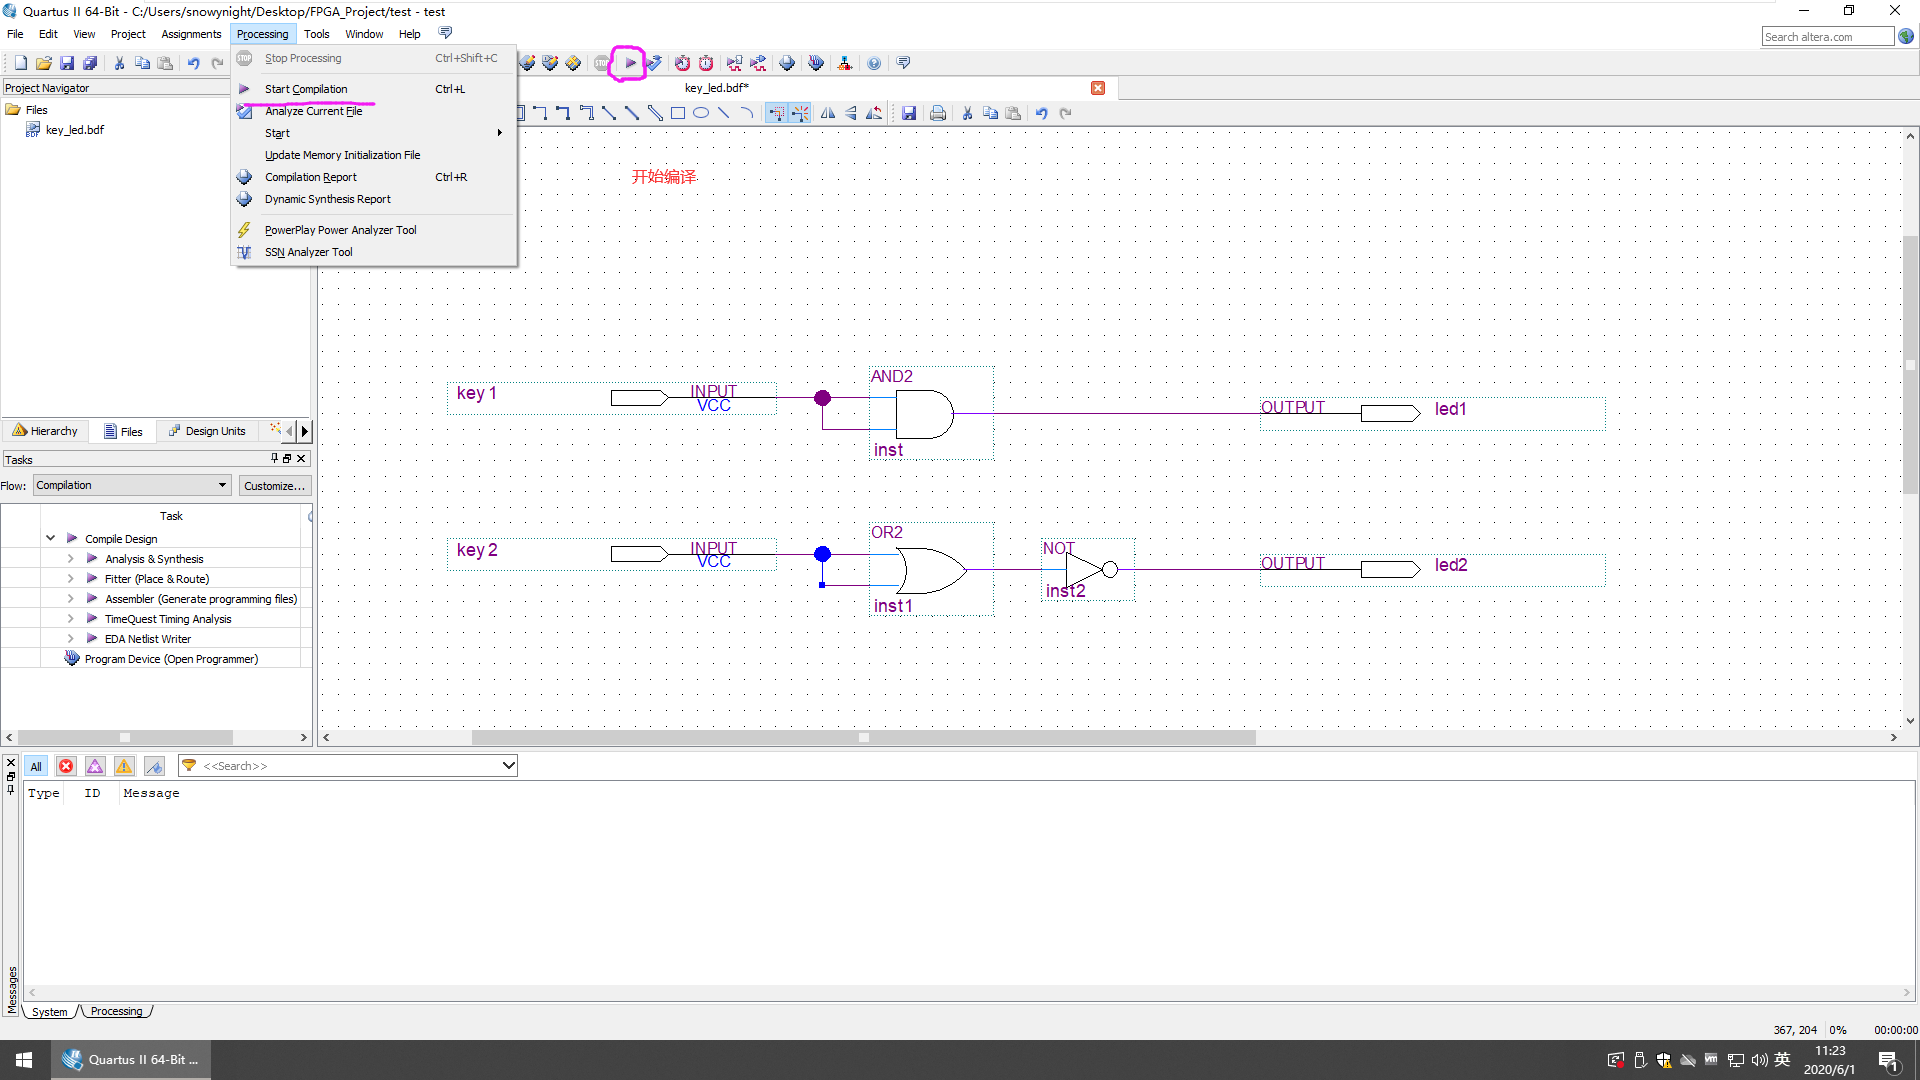The height and width of the screenshot is (1080, 1920).
Task: Toggle the Error messages filter icon
Action: coord(65,765)
